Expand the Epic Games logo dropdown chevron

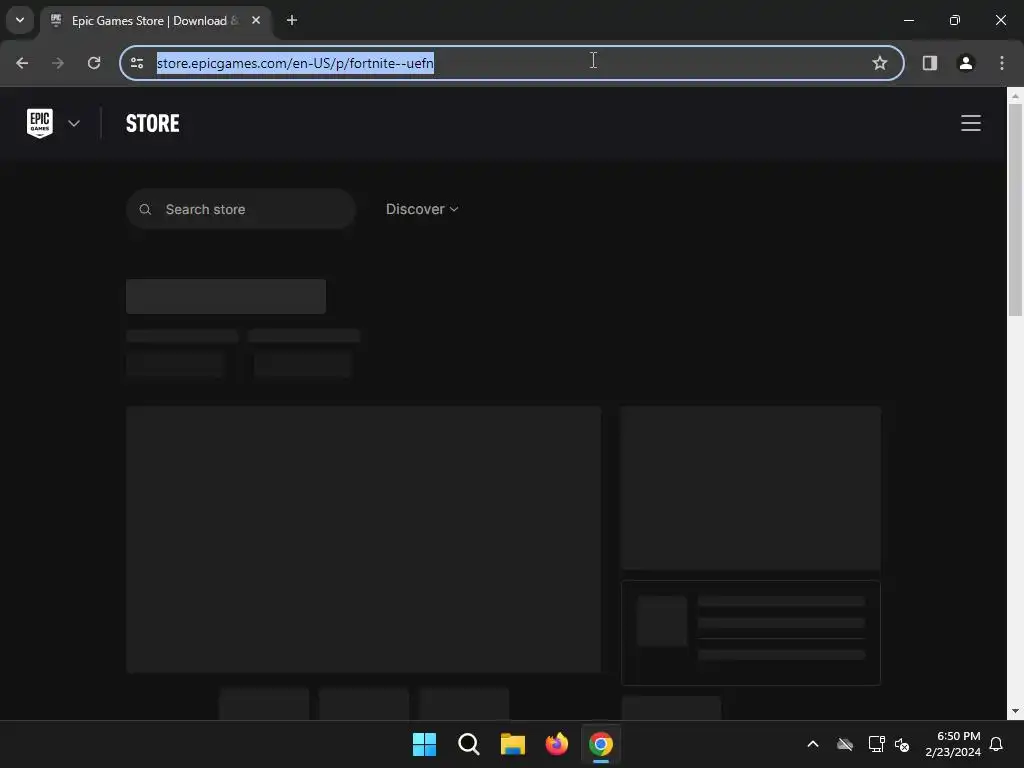[74, 123]
